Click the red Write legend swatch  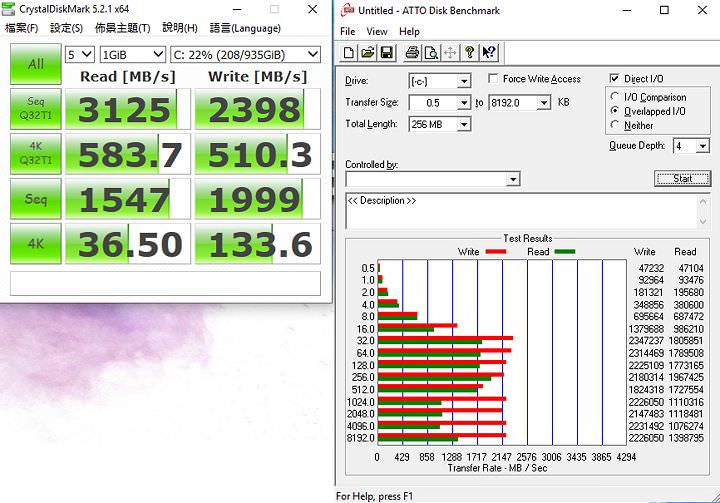click(x=495, y=252)
